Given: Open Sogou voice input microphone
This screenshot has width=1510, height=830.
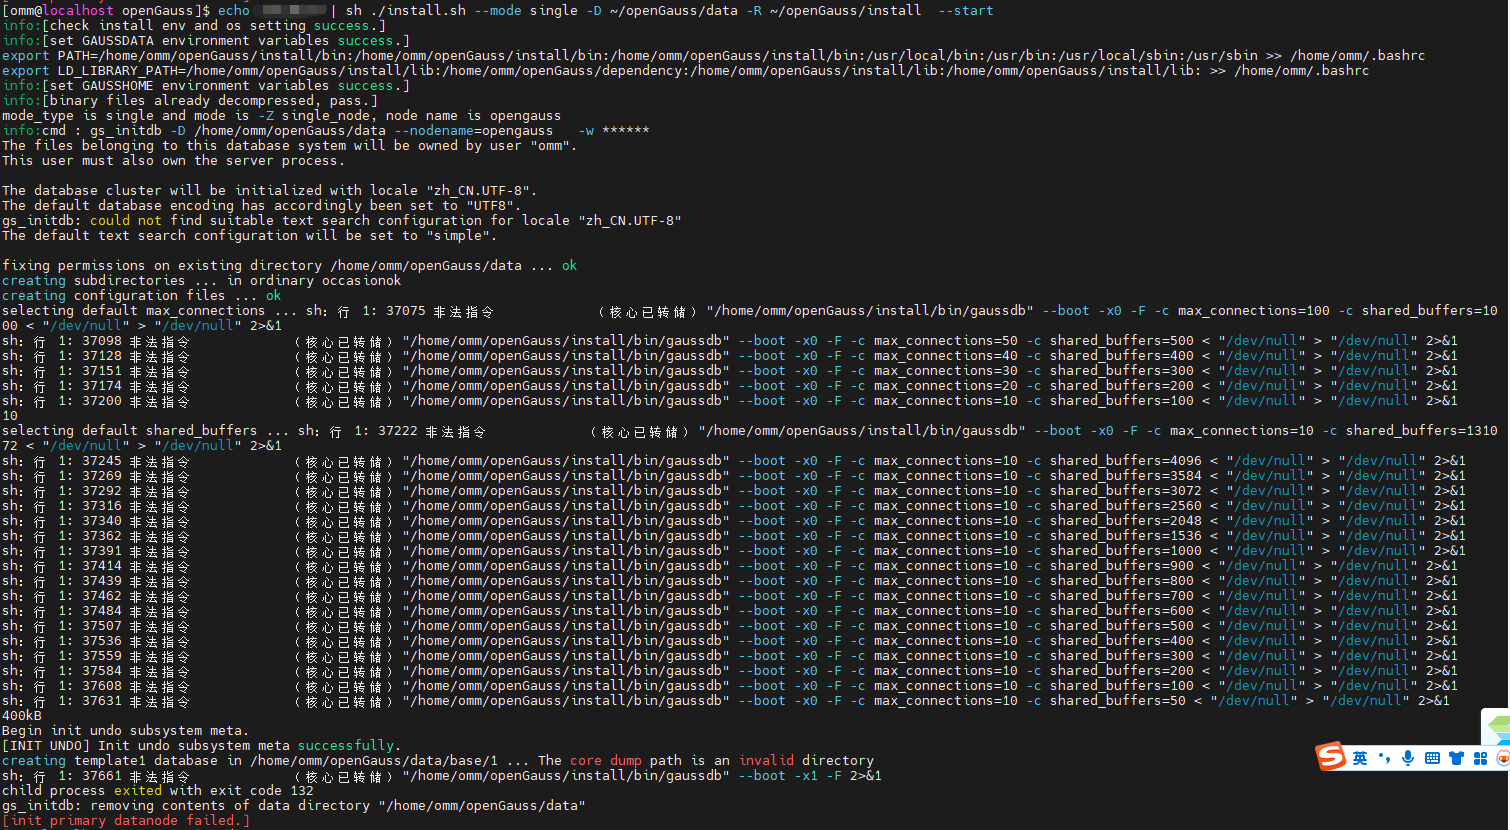Looking at the screenshot, I should [1408, 758].
